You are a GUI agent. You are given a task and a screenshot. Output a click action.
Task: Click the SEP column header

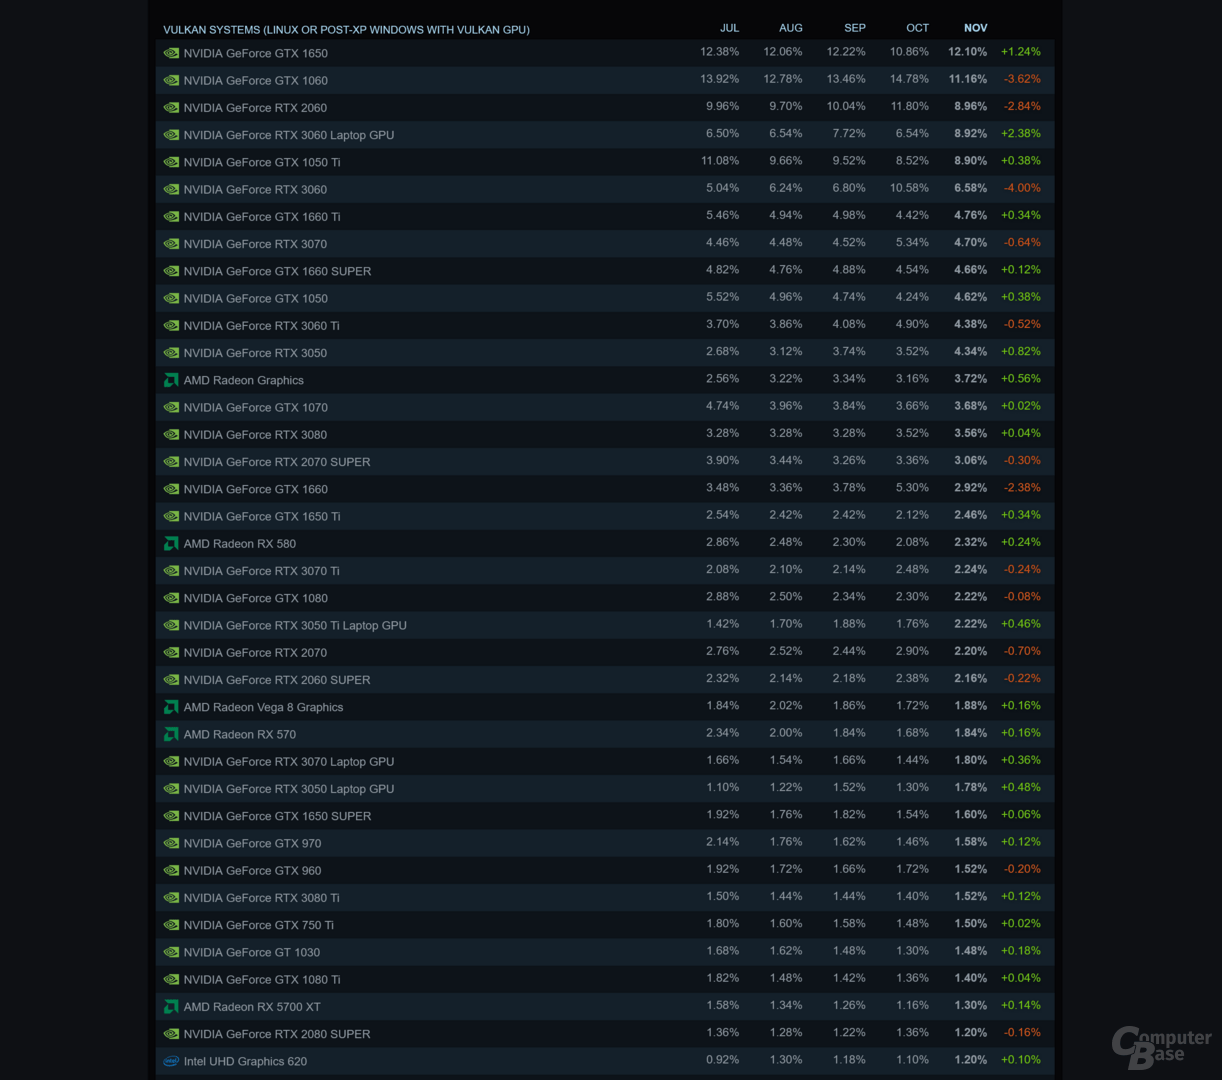pyautogui.click(x=855, y=28)
